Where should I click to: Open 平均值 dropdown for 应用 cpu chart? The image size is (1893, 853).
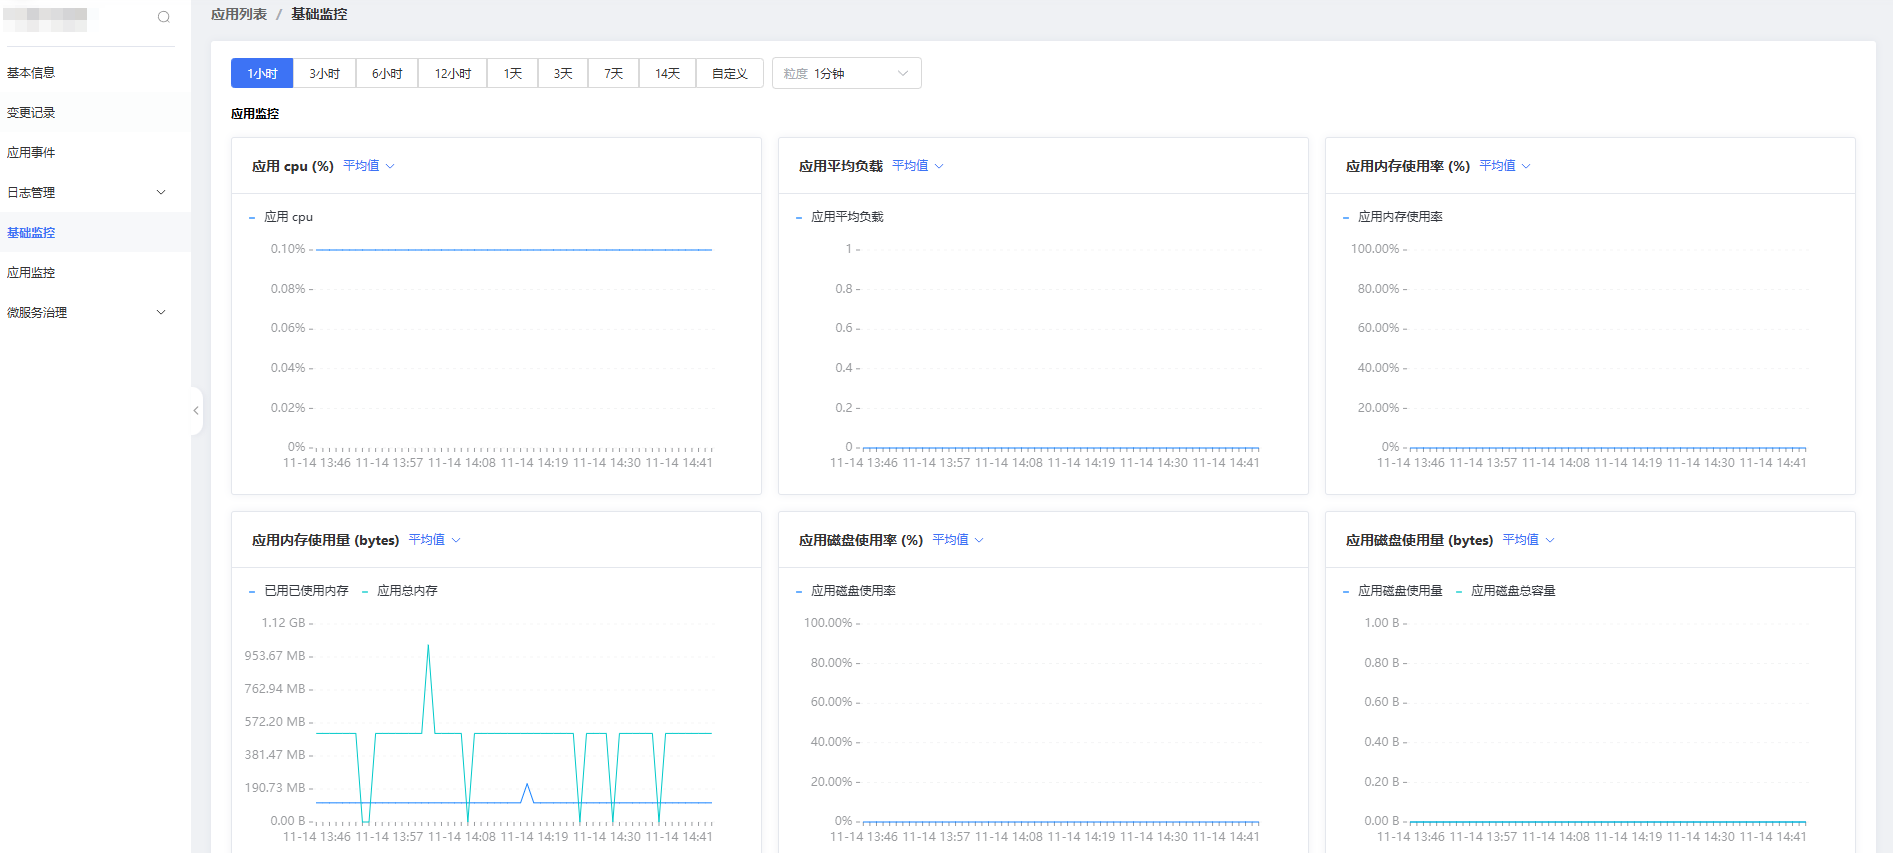pyautogui.click(x=368, y=166)
